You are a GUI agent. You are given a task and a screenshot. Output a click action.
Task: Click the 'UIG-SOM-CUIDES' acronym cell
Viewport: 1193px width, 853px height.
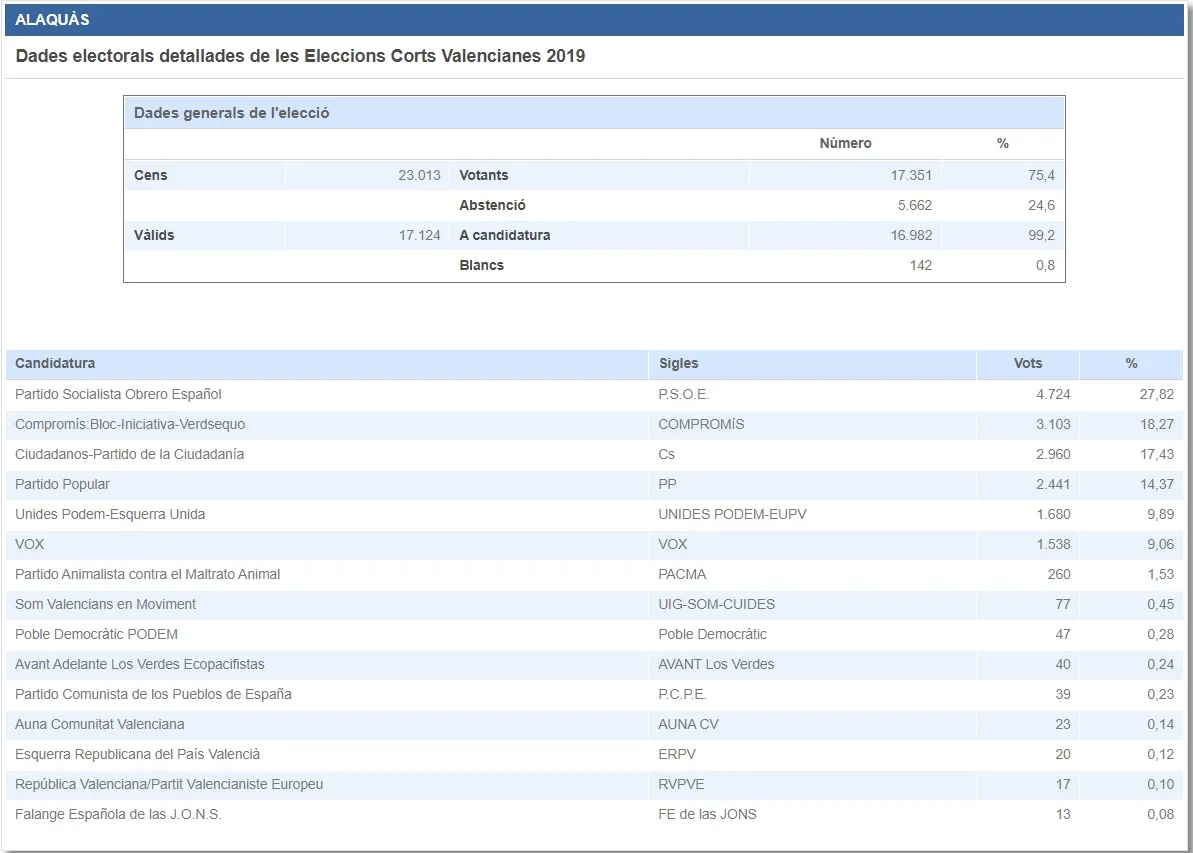pos(717,604)
